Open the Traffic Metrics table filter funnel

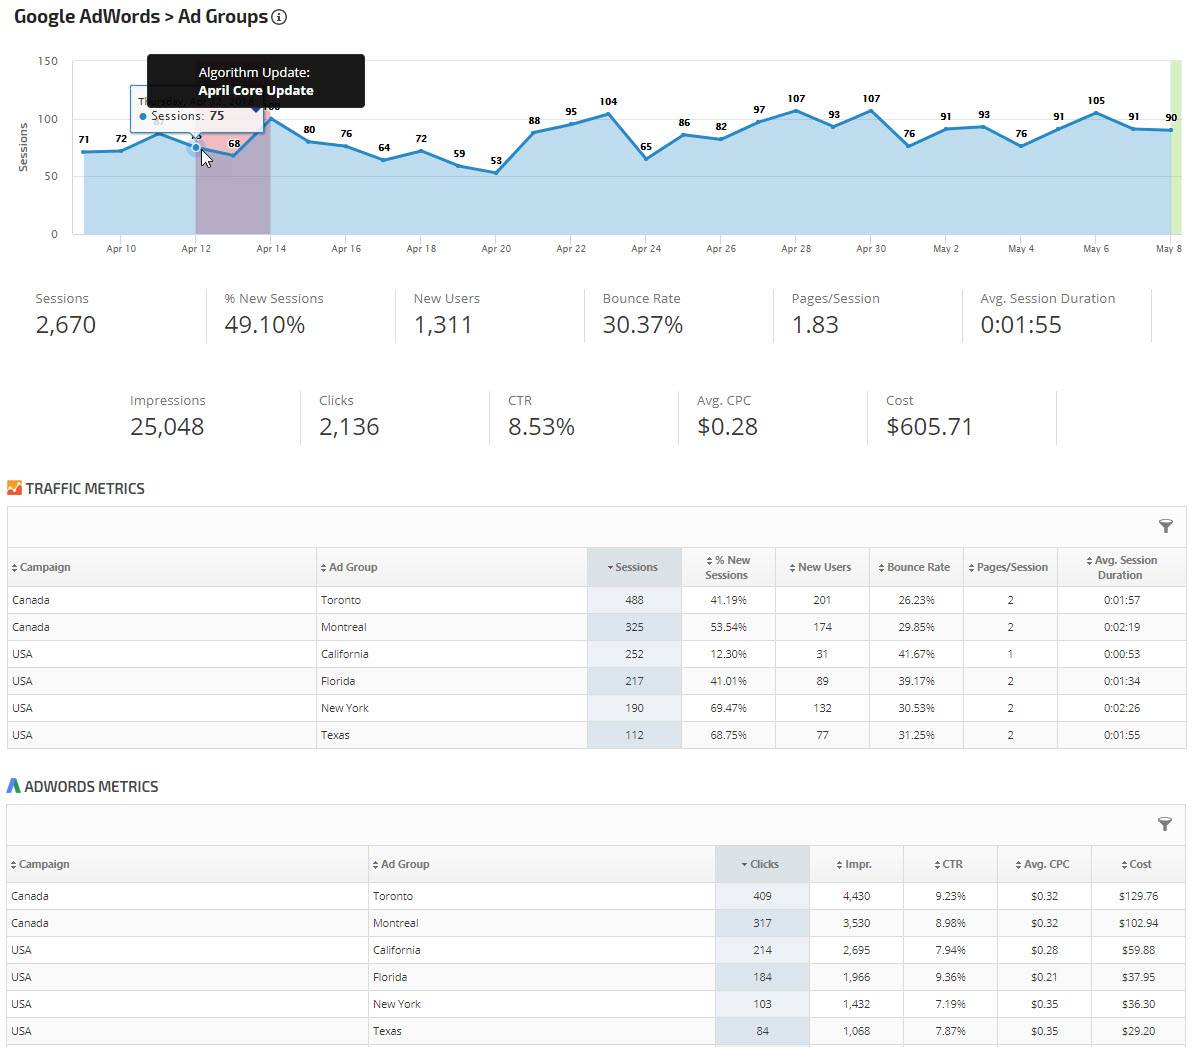coord(1165,526)
